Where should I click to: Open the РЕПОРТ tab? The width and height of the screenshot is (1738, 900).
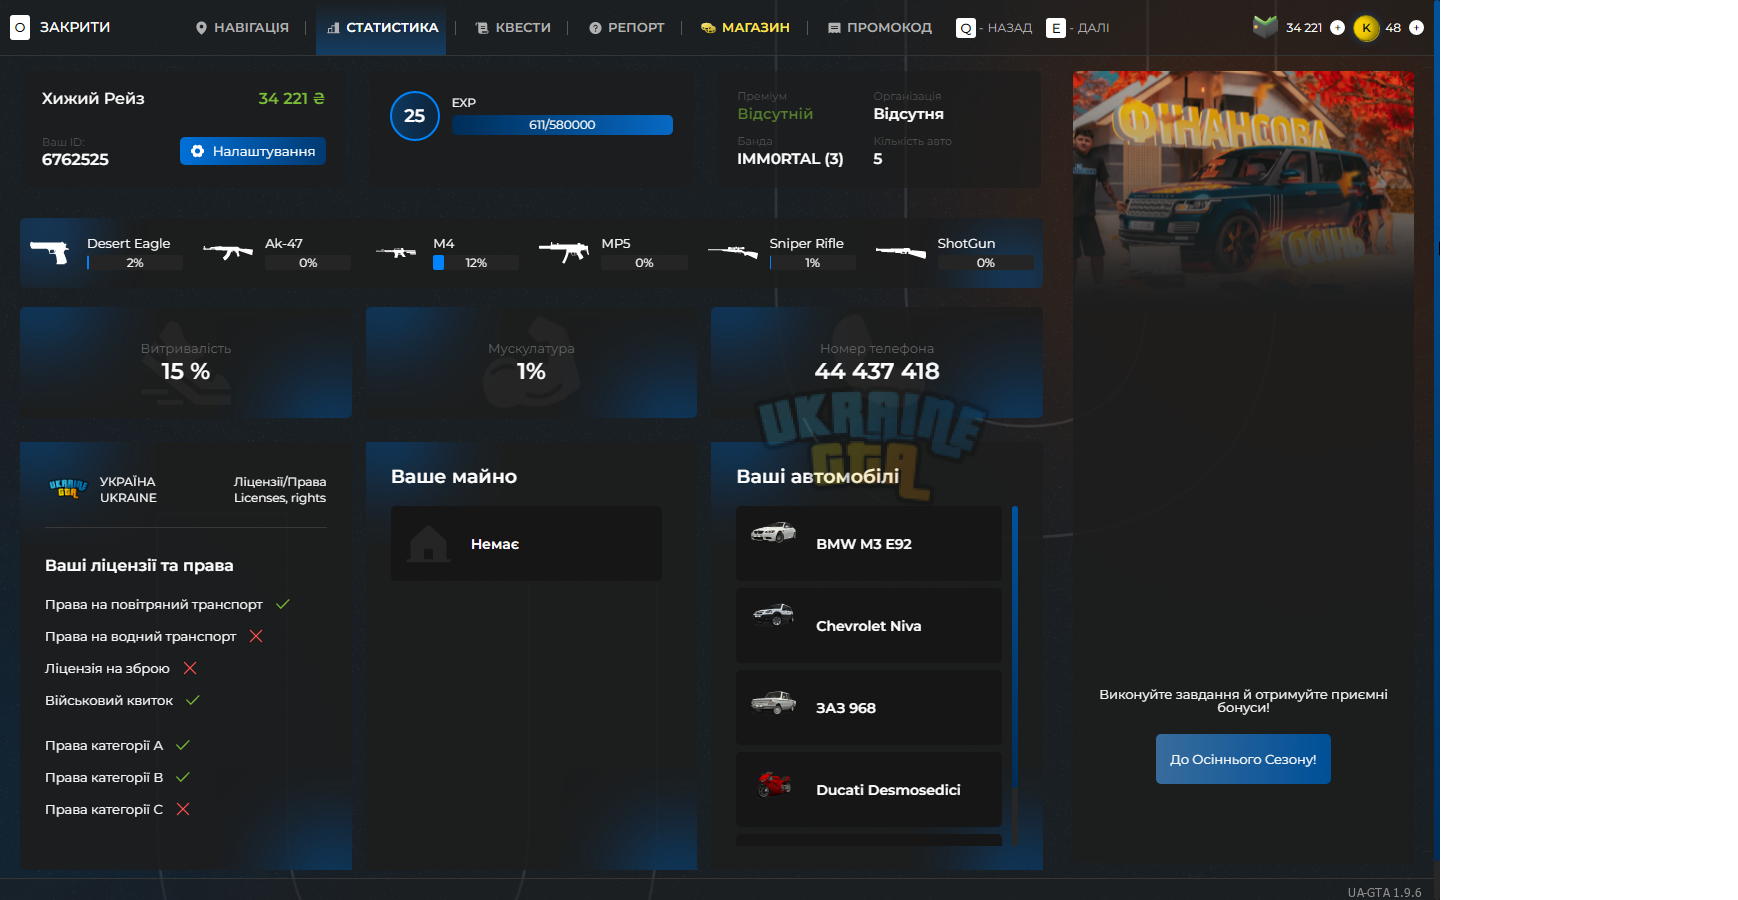(627, 28)
